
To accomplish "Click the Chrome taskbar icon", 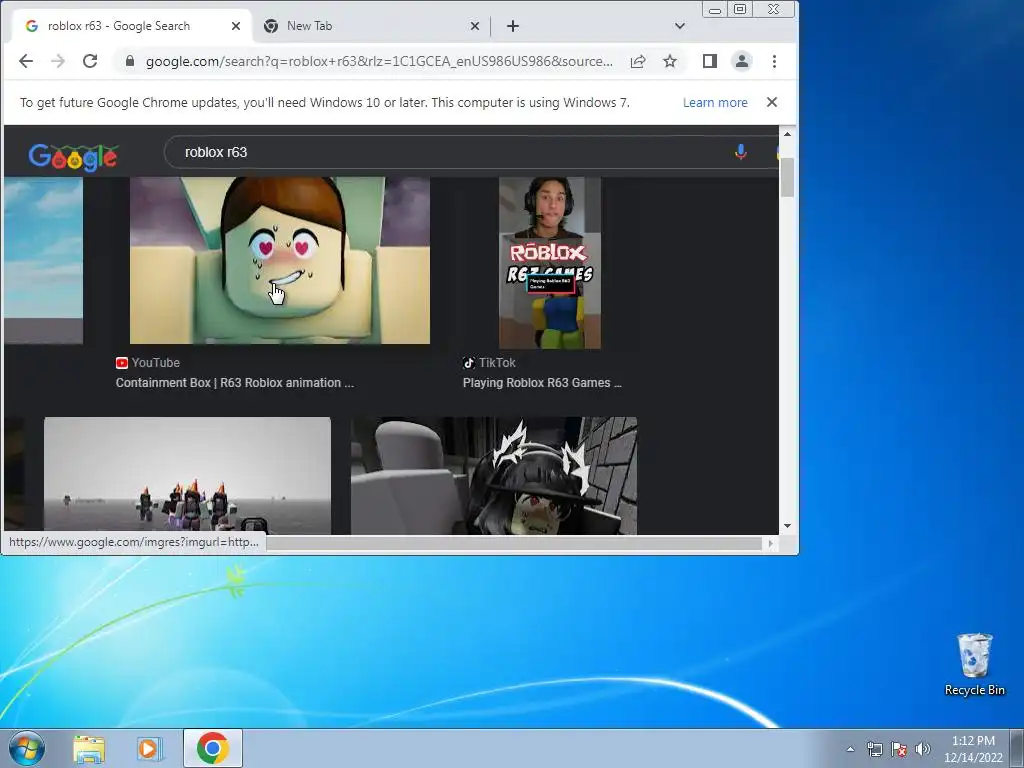I will (213, 748).
